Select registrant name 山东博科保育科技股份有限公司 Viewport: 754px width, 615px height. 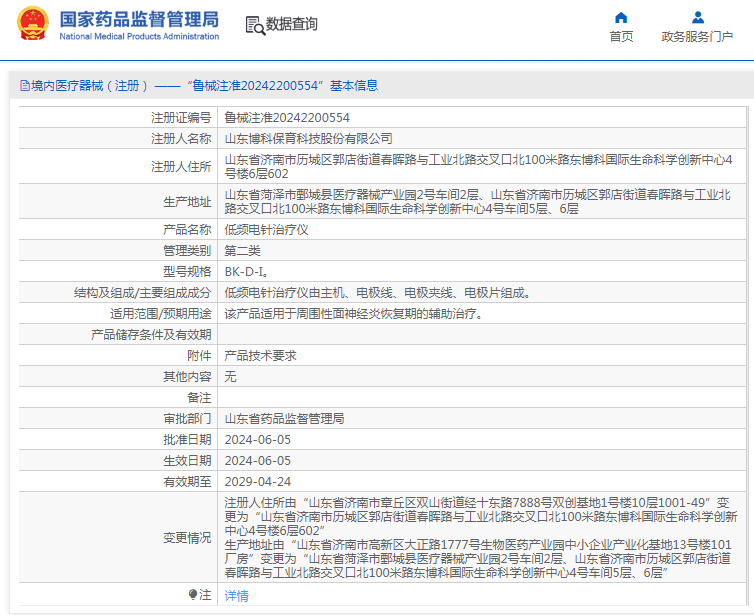tap(308, 139)
